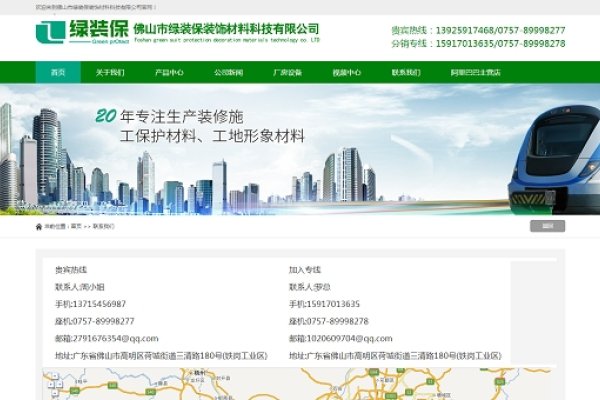
Task: Follow the 联系我们 breadcrumb link
Action: [104, 226]
